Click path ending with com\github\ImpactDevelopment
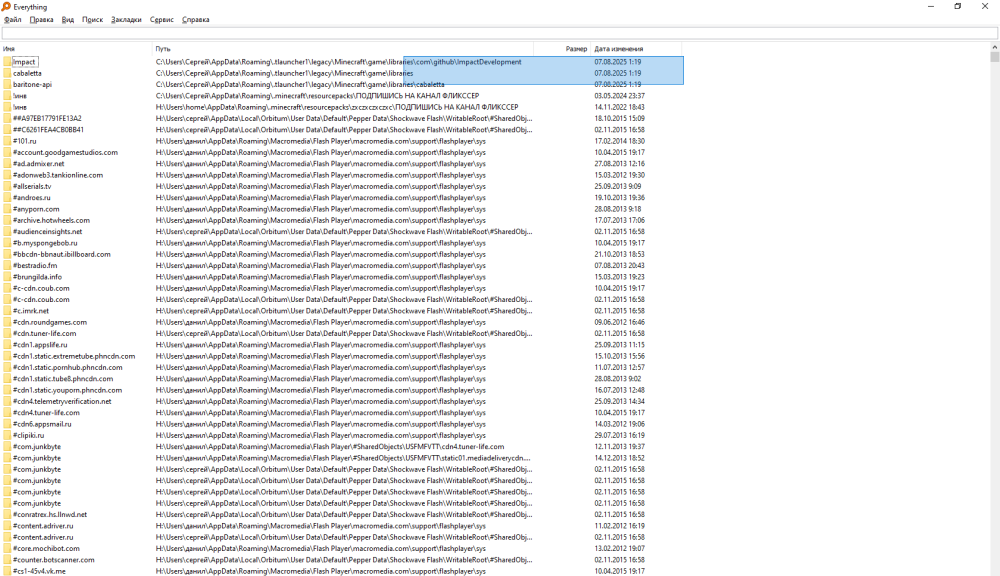Screen dimensions: 1000x576 coord(339,62)
